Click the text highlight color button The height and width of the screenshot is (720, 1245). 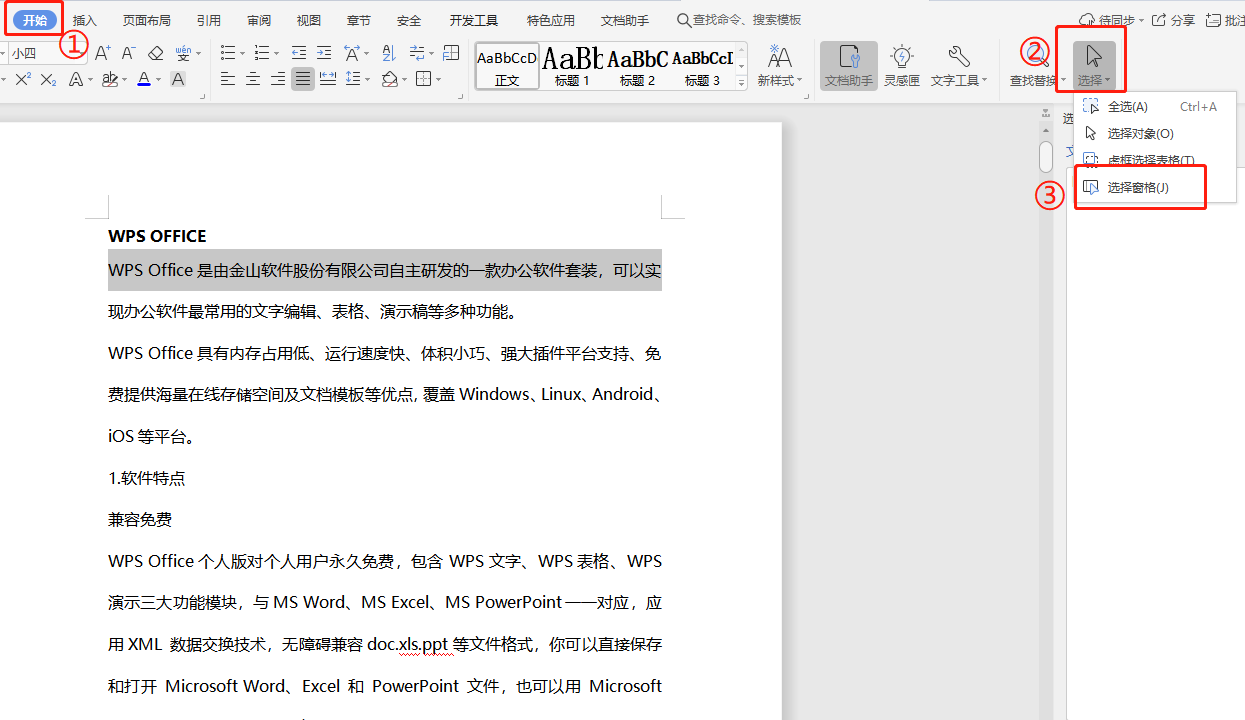tap(110, 79)
